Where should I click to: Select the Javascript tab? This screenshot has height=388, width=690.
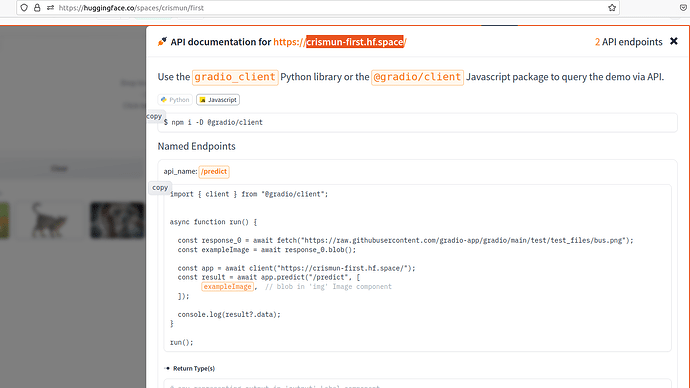pyautogui.click(x=218, y=100)
